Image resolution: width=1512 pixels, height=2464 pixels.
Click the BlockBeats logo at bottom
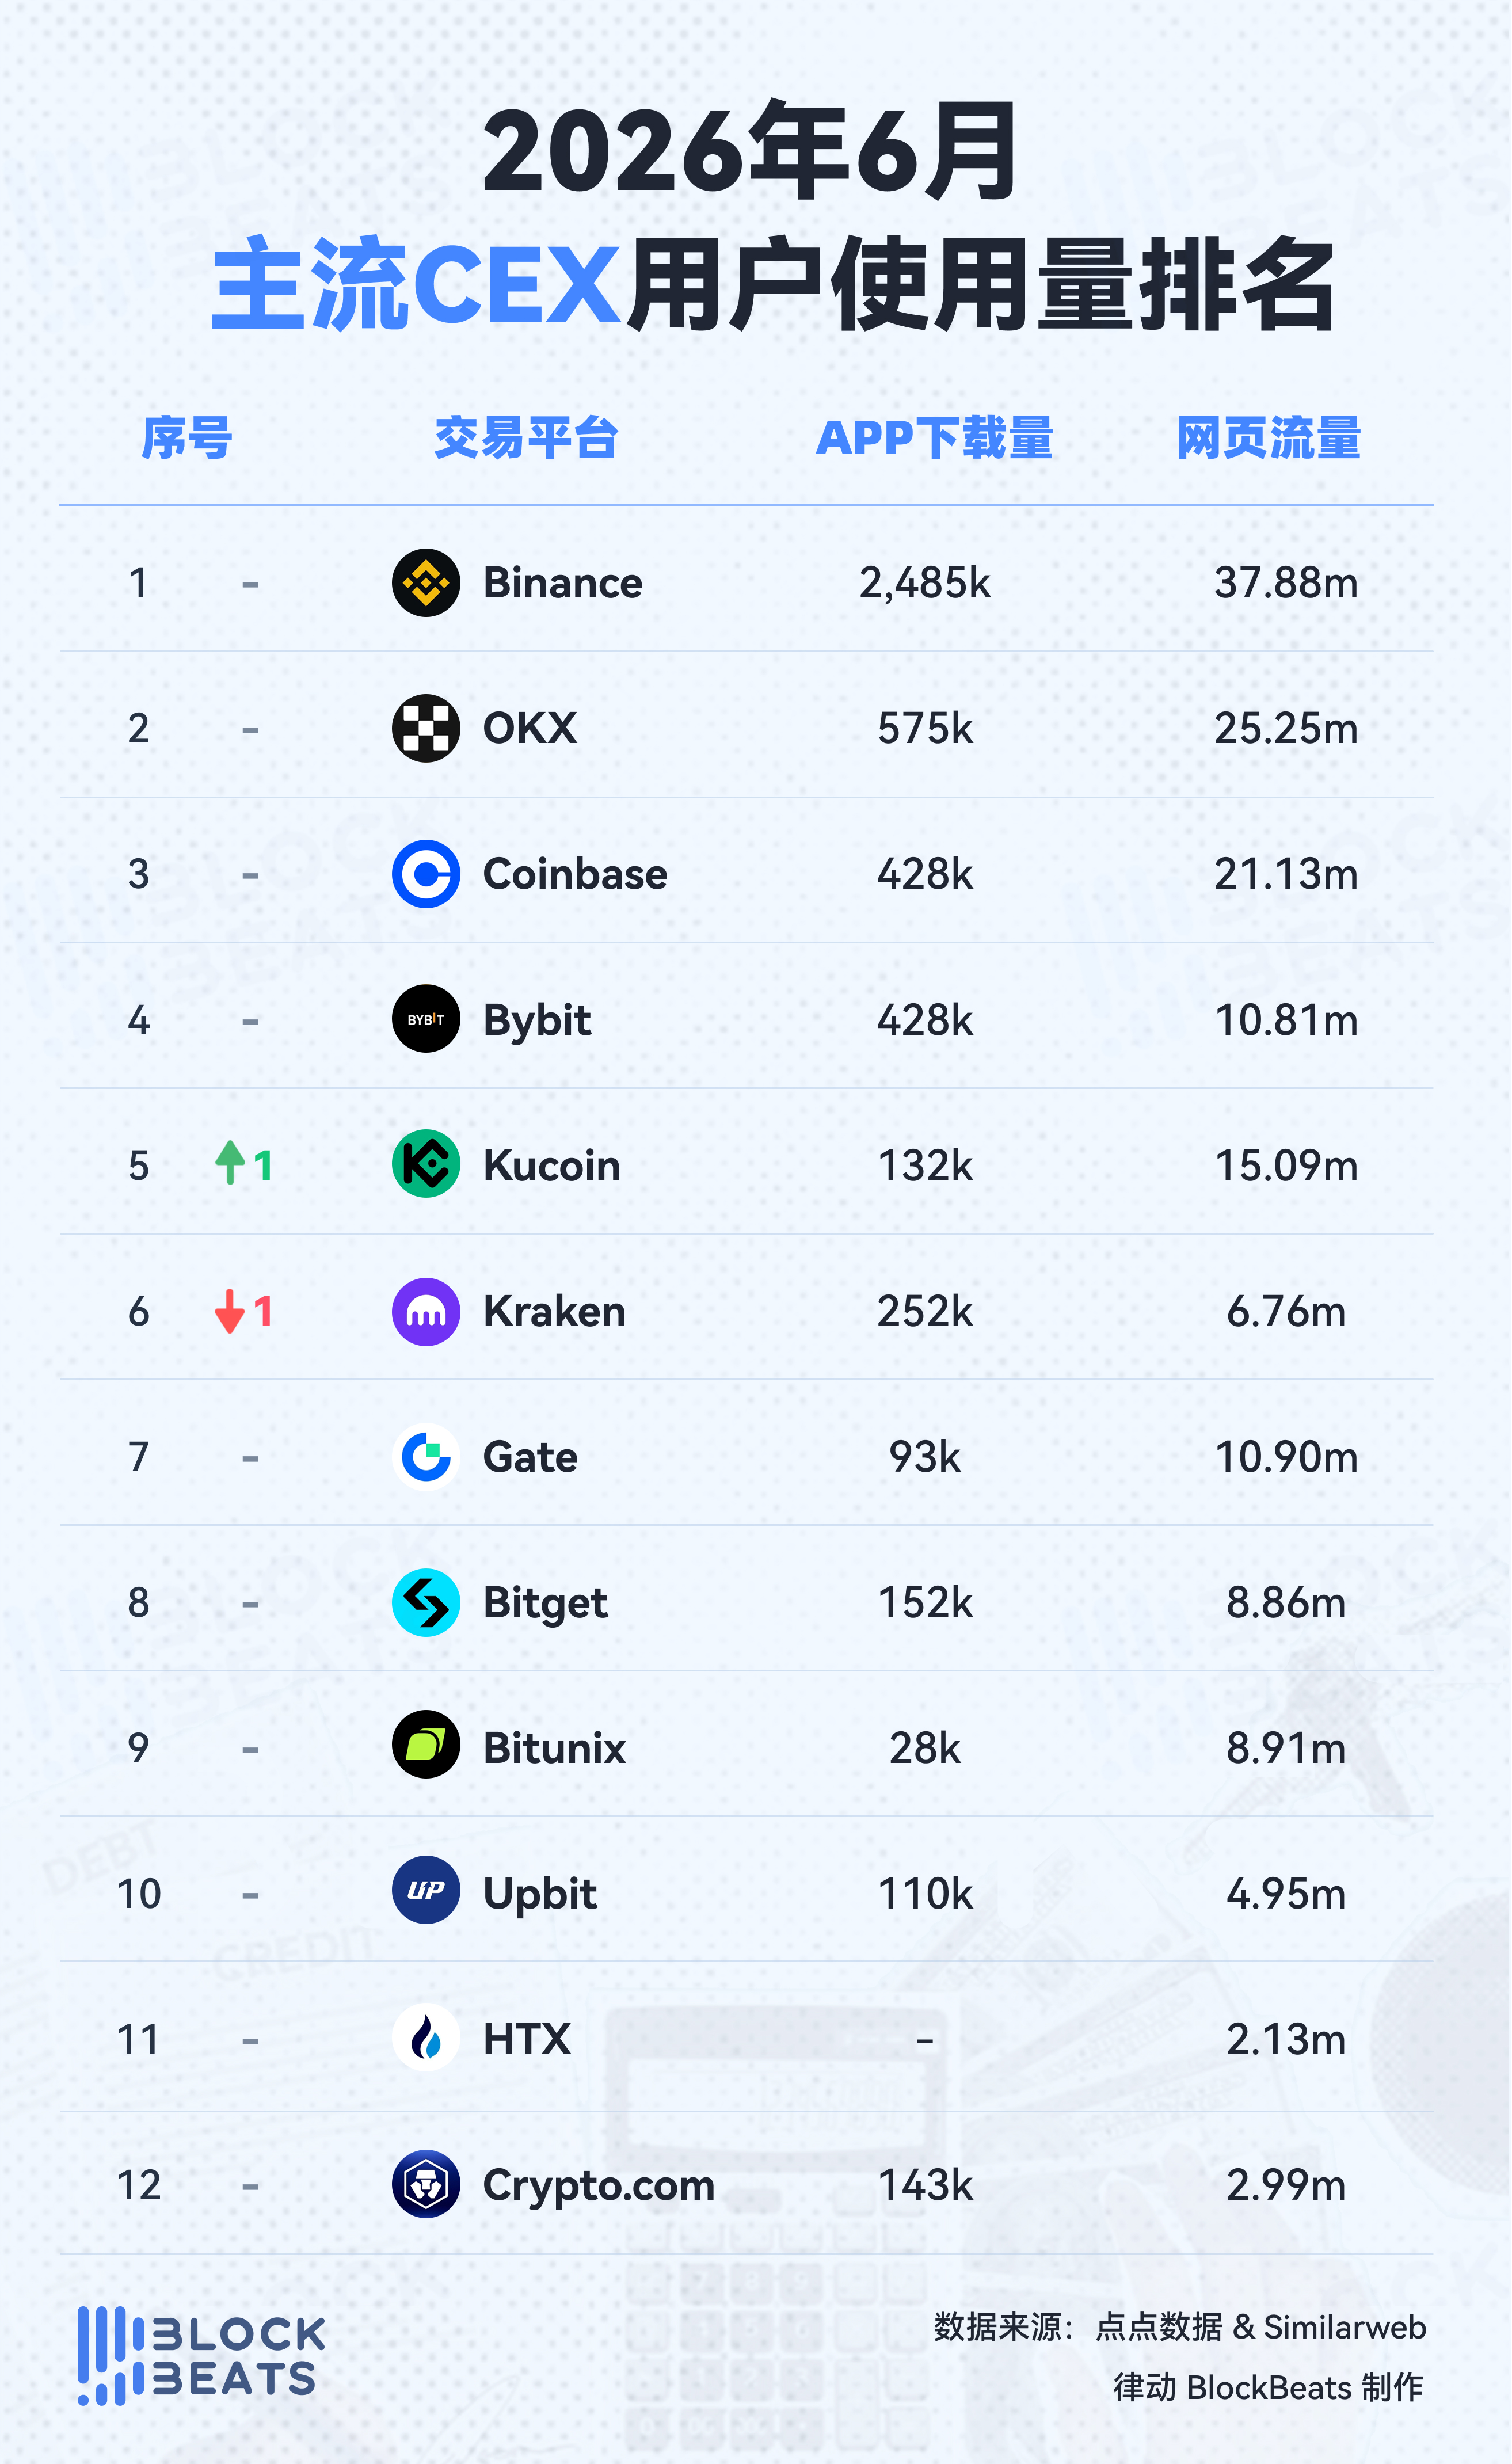[201, 2355]
